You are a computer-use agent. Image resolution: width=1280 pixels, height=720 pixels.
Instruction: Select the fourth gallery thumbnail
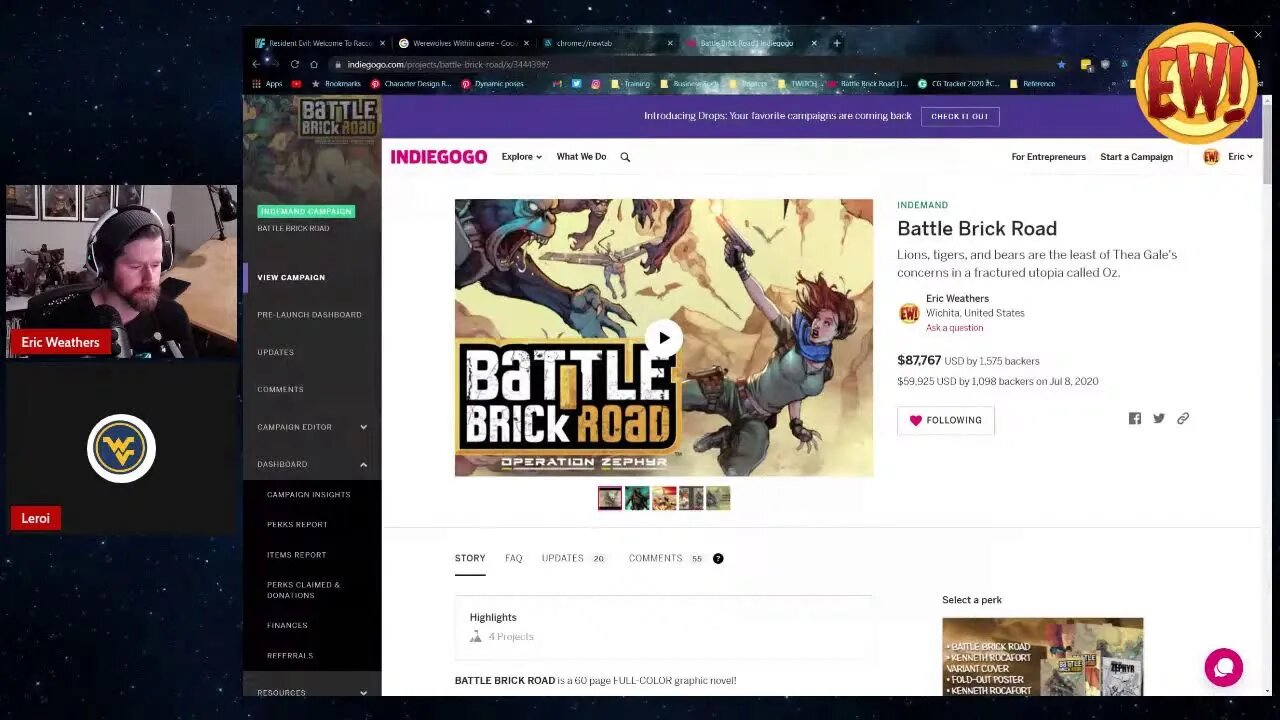pyautogui.click(x=691, y=498)
